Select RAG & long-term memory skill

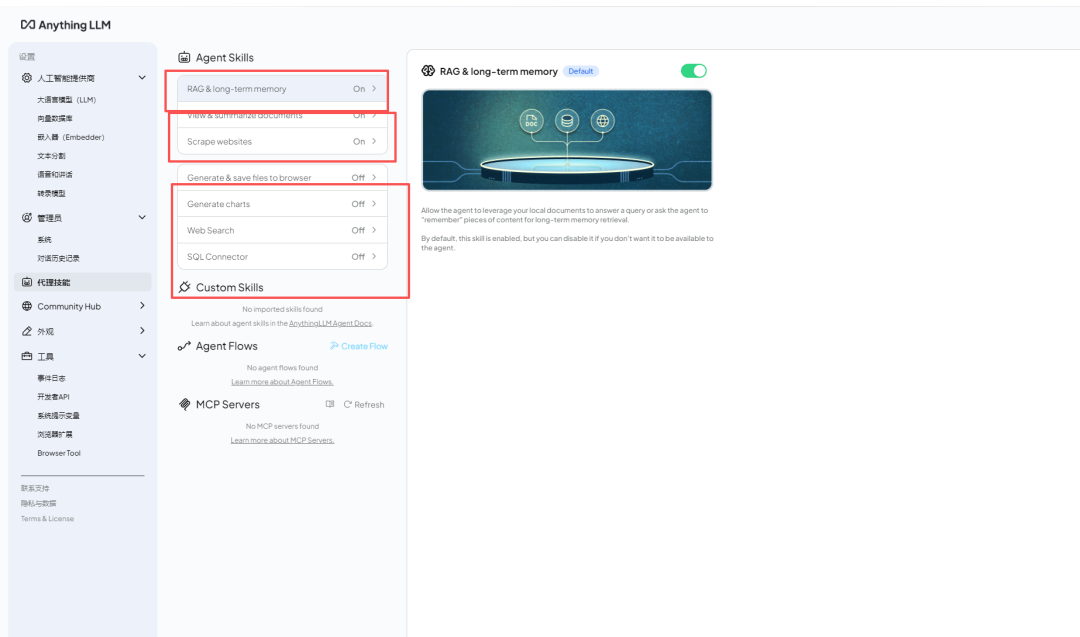tap(282, 89)
